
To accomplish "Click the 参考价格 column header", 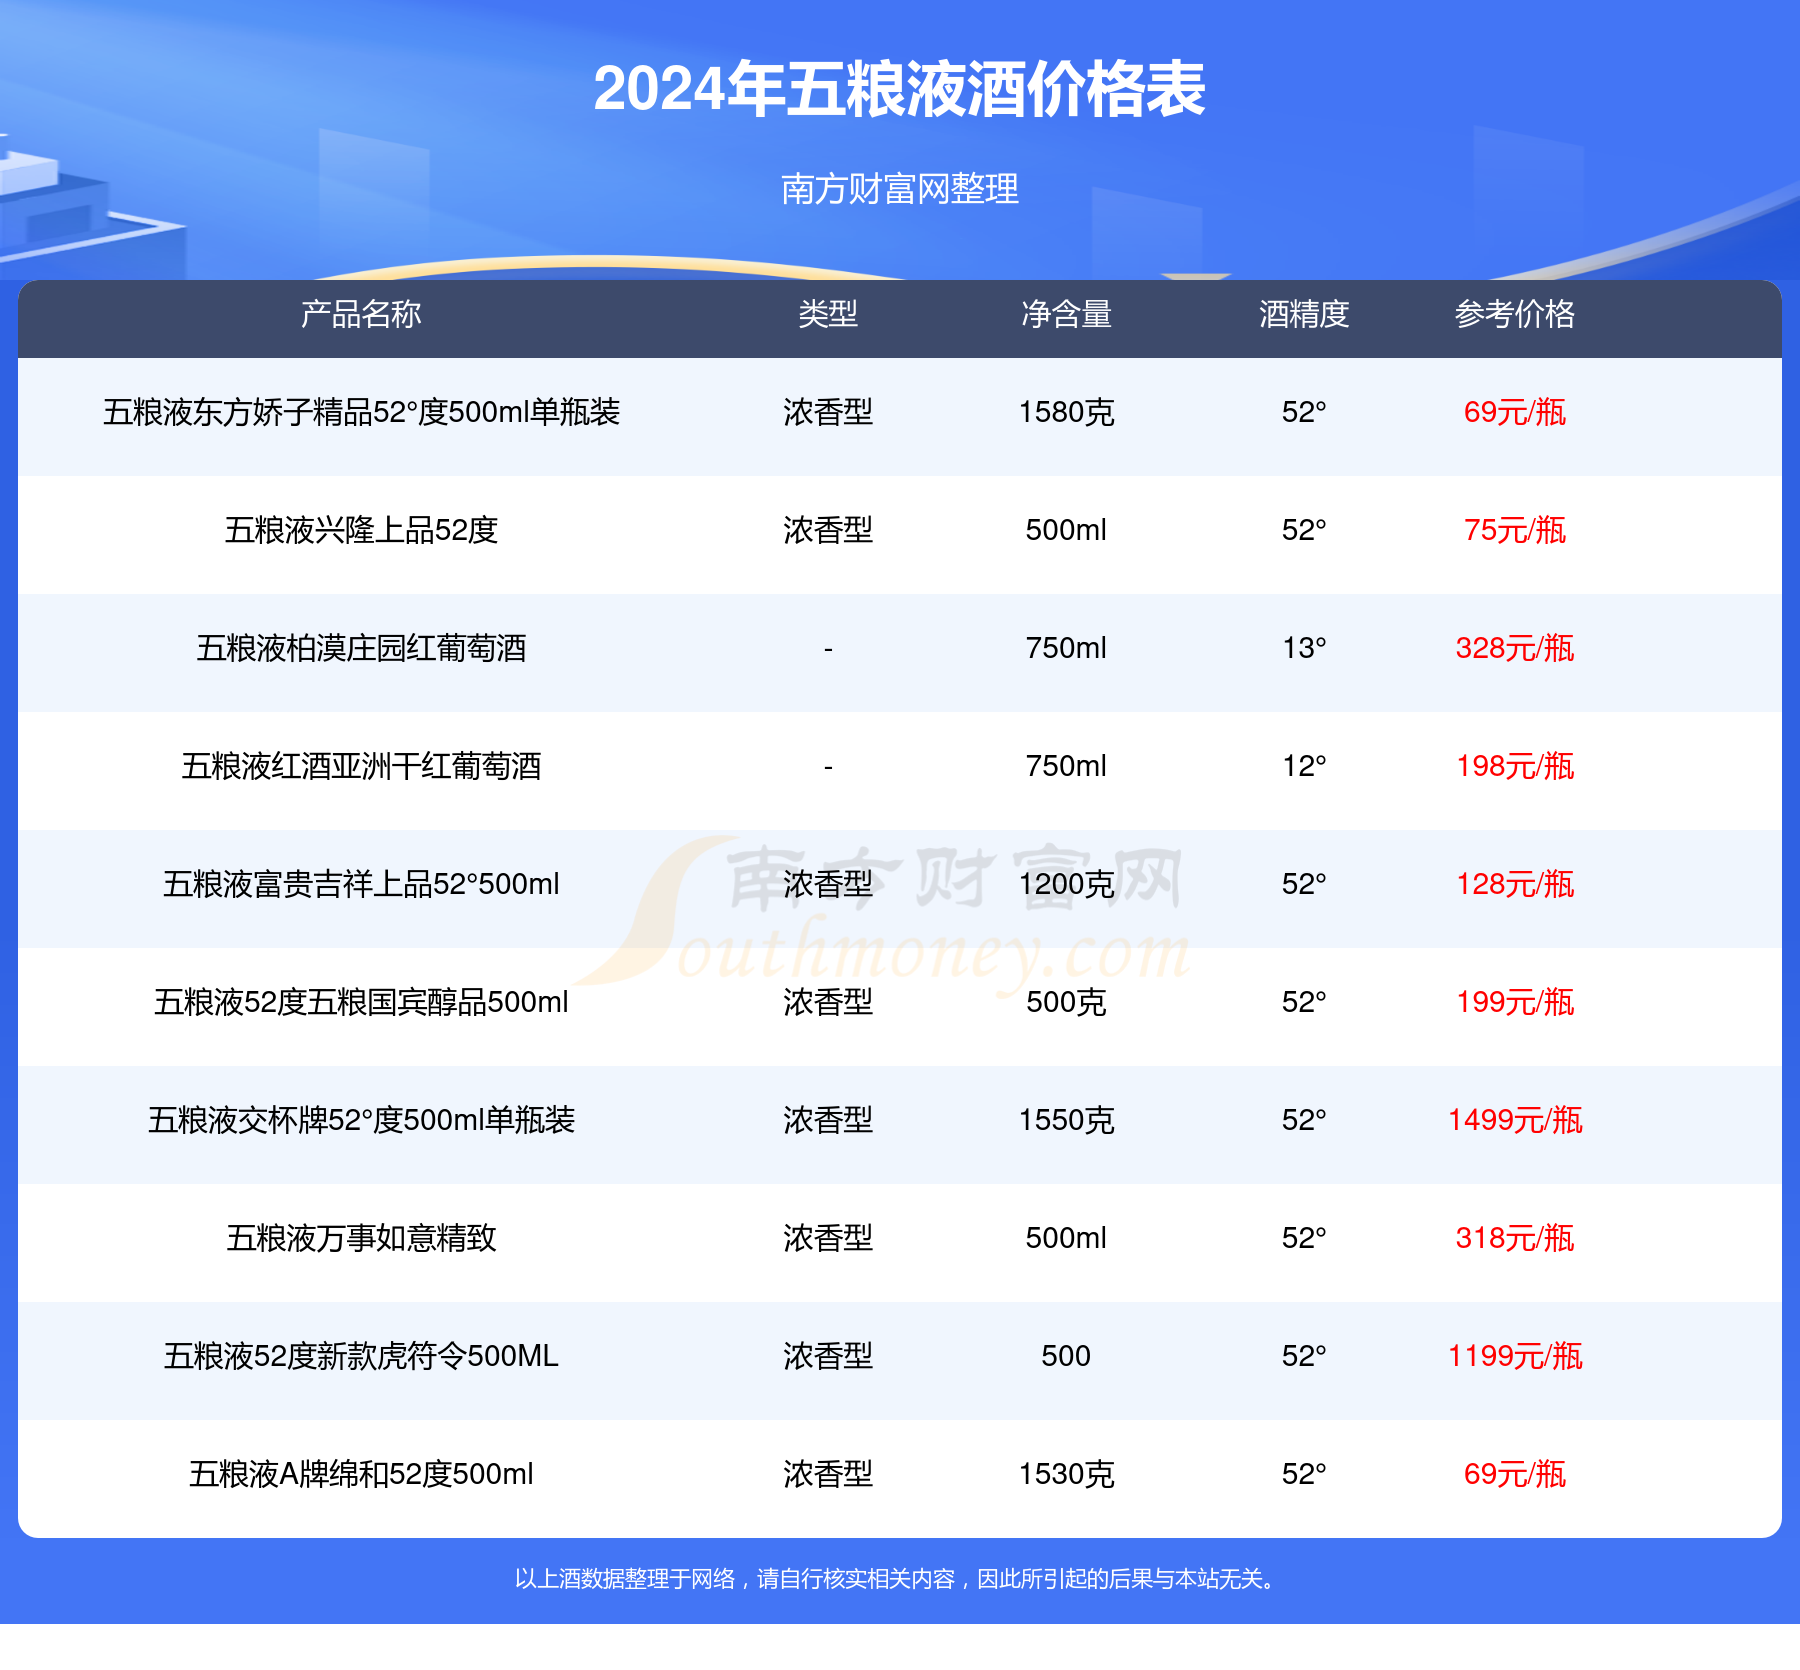I will tap(1515, 315).
